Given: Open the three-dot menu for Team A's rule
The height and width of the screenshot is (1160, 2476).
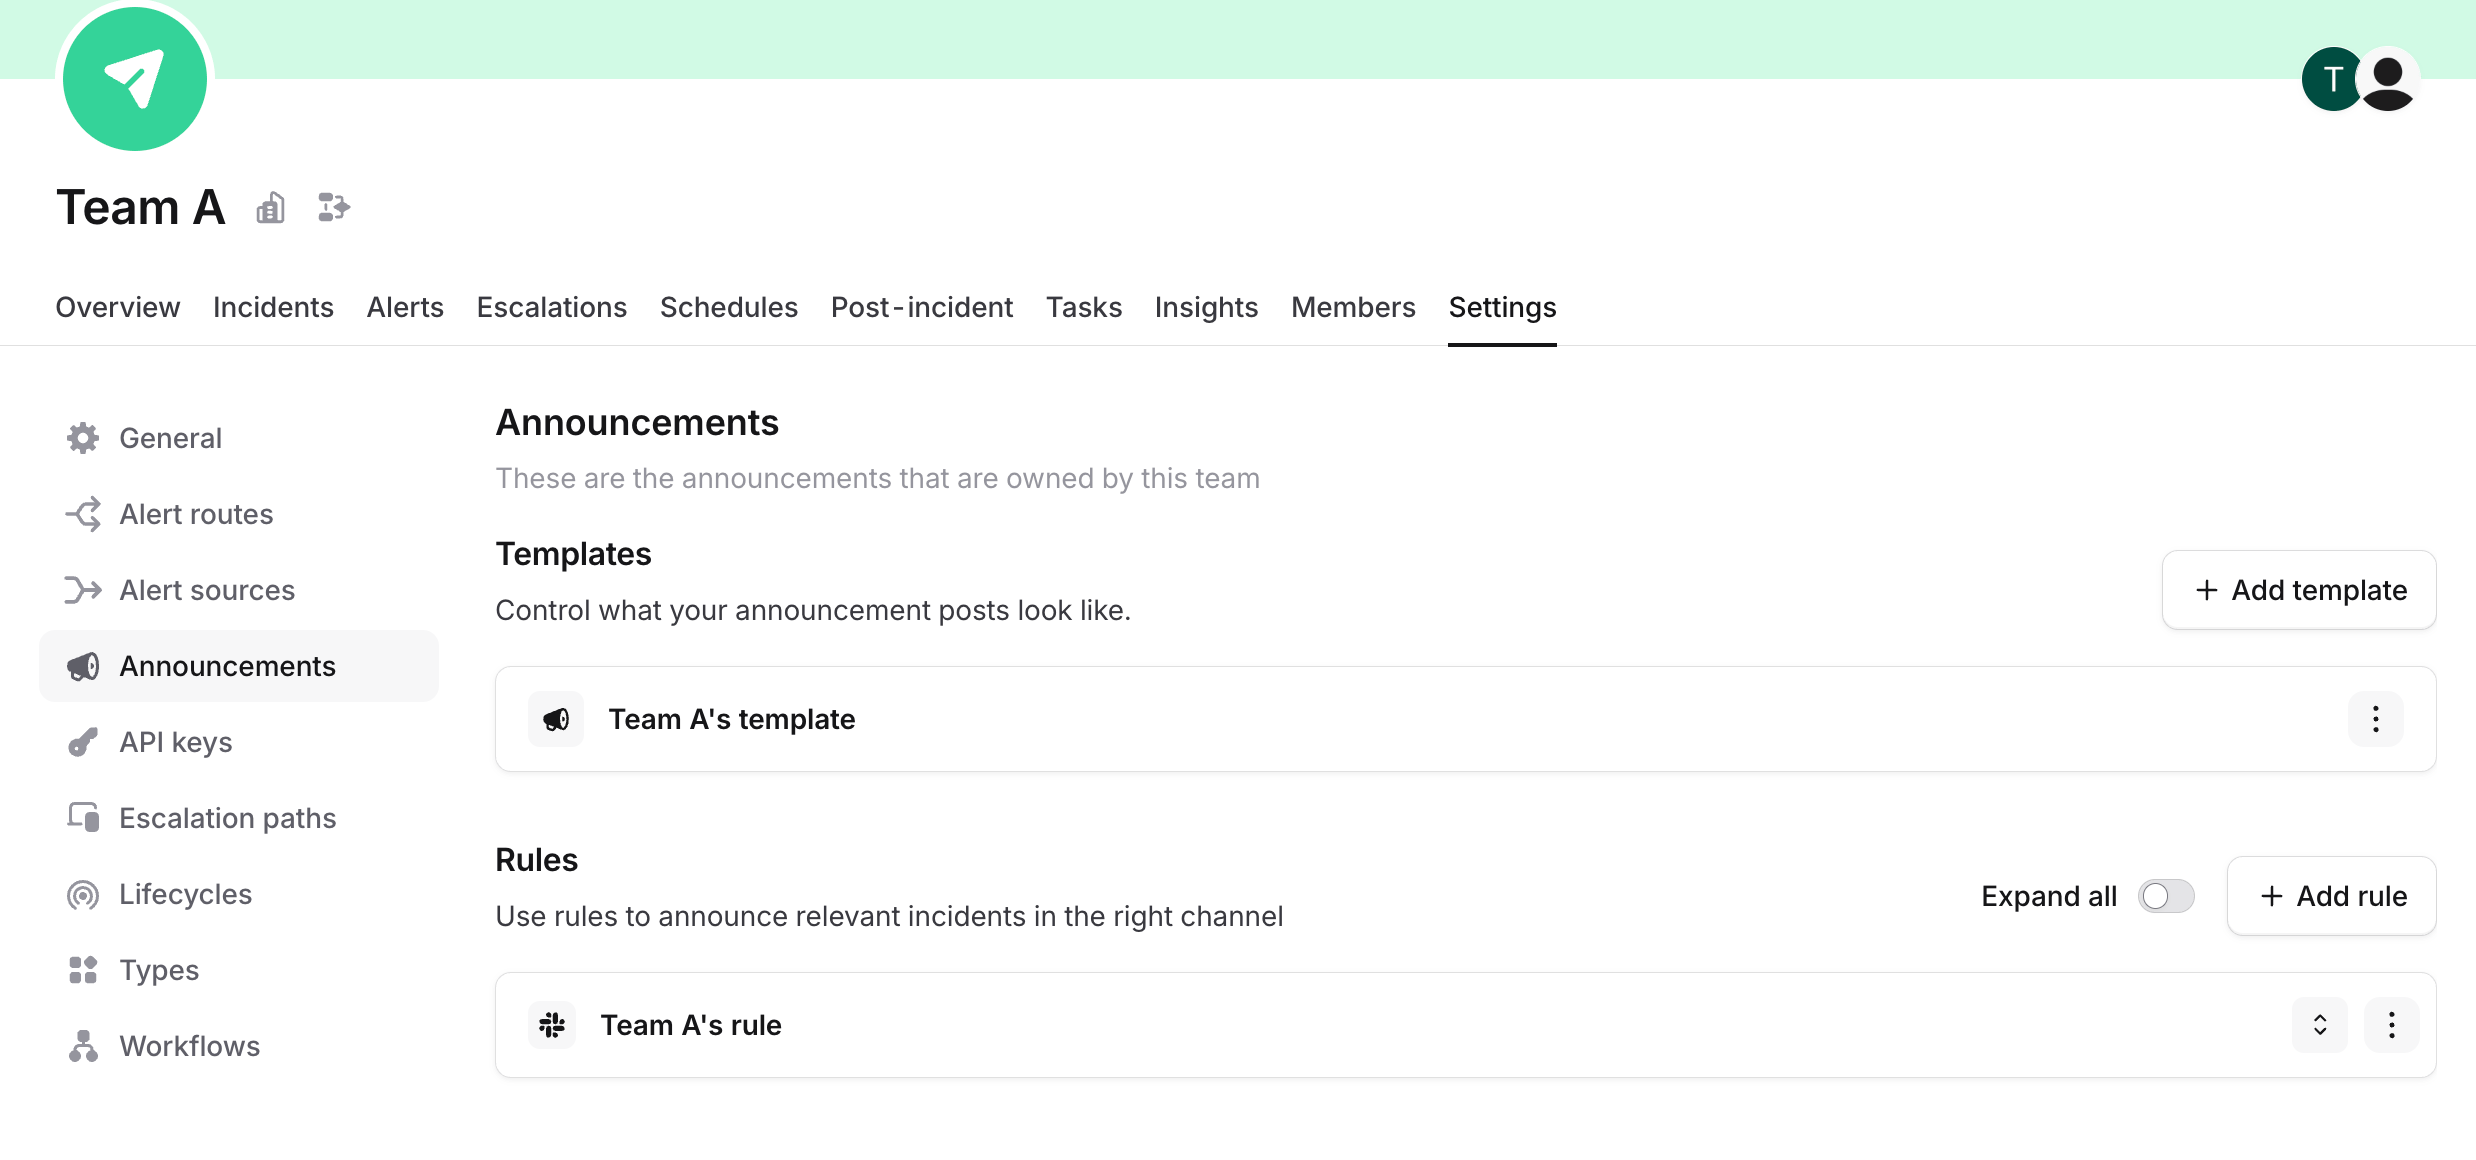Looking at the screenshot, I should 2392,1025.
